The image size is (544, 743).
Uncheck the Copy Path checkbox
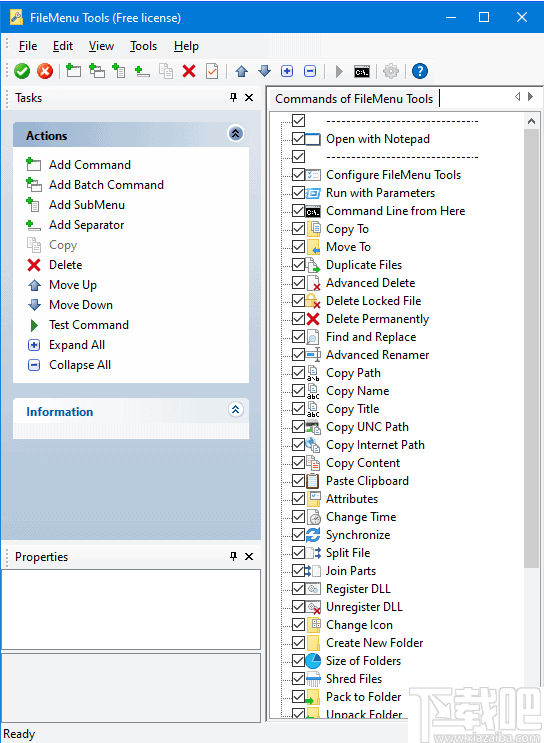point(298,373)
